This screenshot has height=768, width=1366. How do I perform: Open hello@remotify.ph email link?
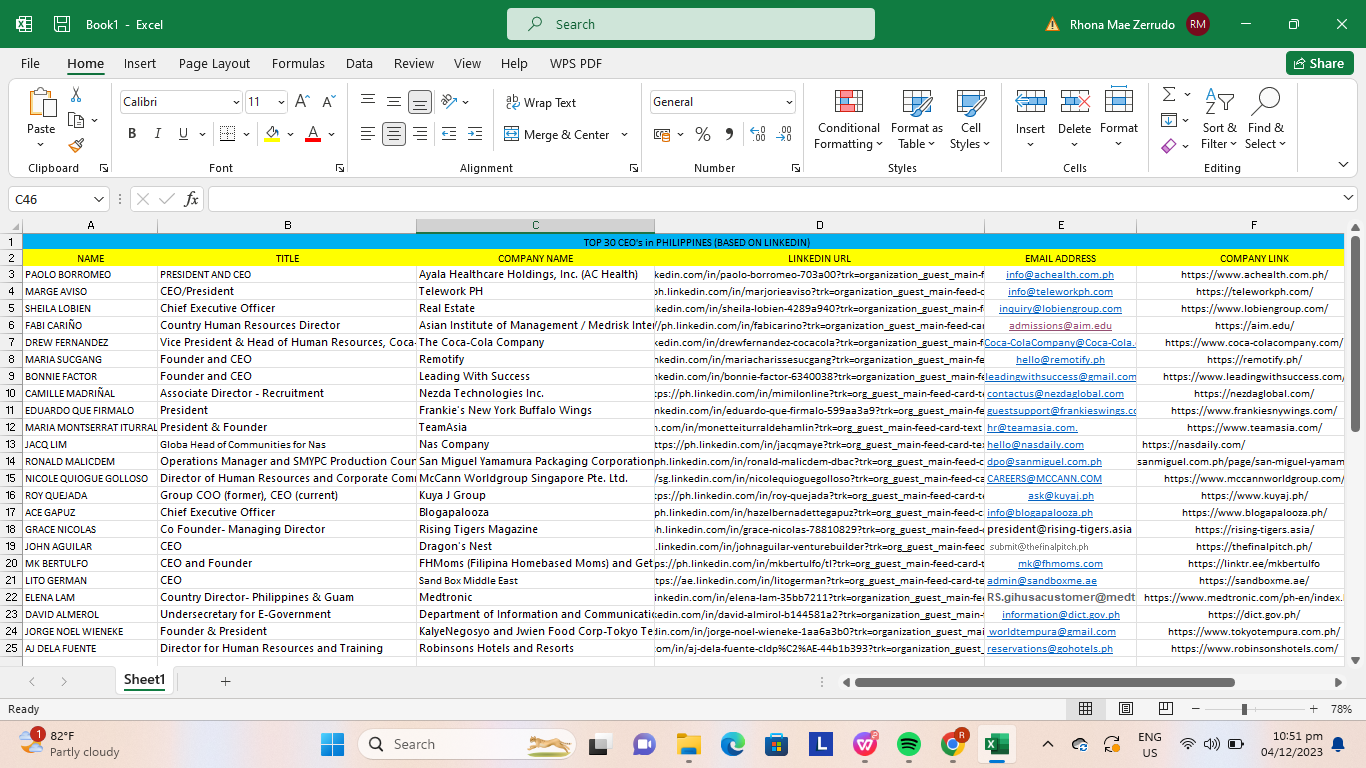(x=1060, y=359)
